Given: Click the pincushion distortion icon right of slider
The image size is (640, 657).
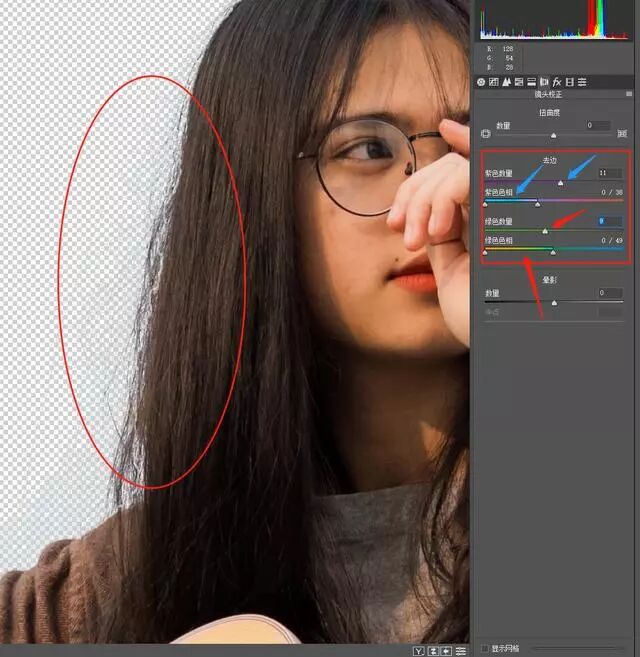Looking at the screenshot, I should (x=622, y=134).
